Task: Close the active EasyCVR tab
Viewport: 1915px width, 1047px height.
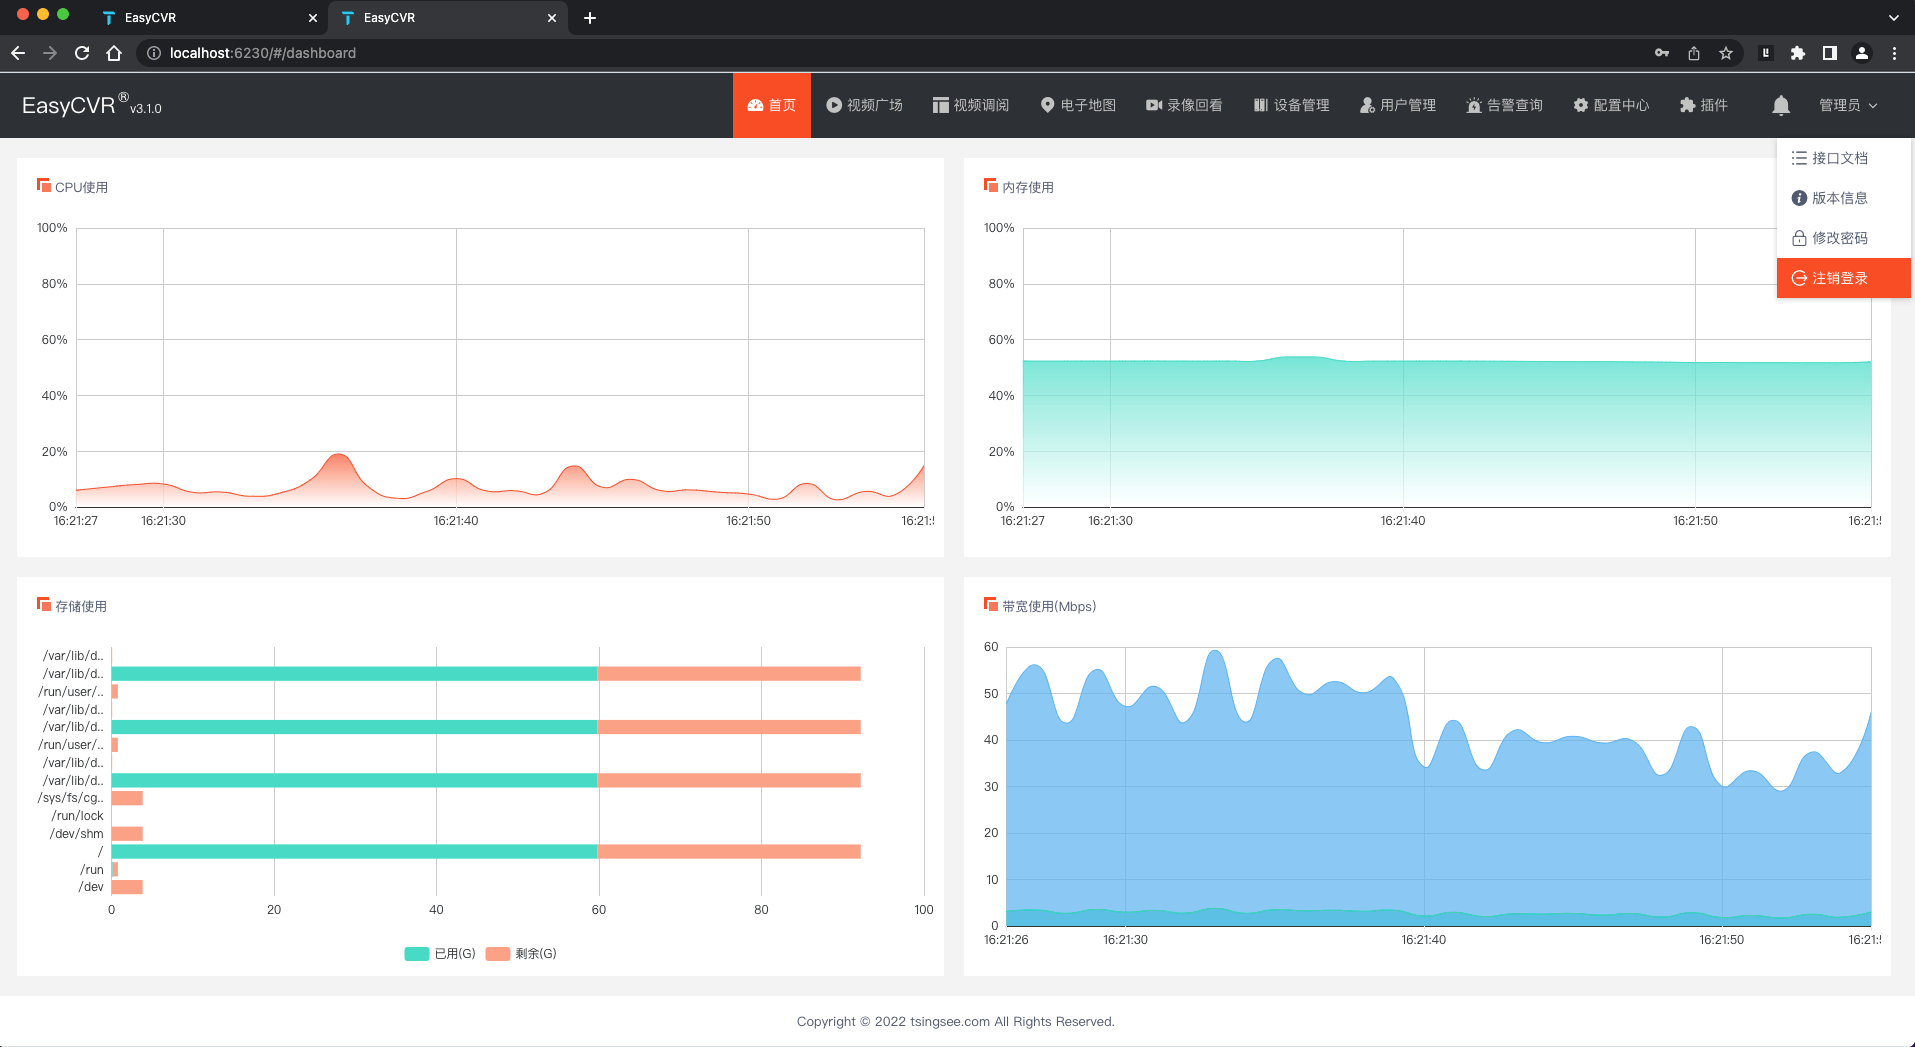Action: pos(552,18)
